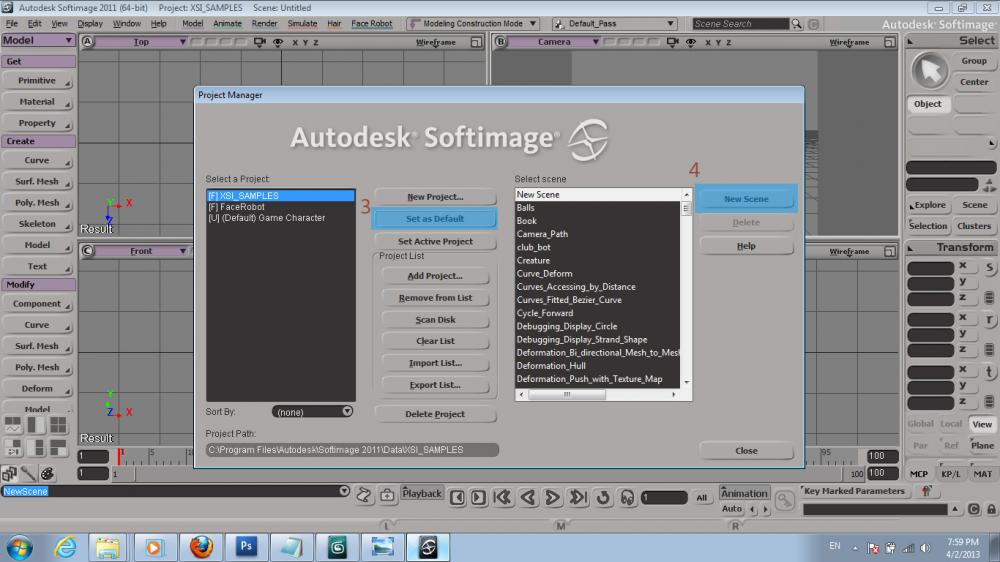The height and width of the screenshot is (562, 1000).
Task: Click the scene search magnifier icon
Action: pos(797,23)
